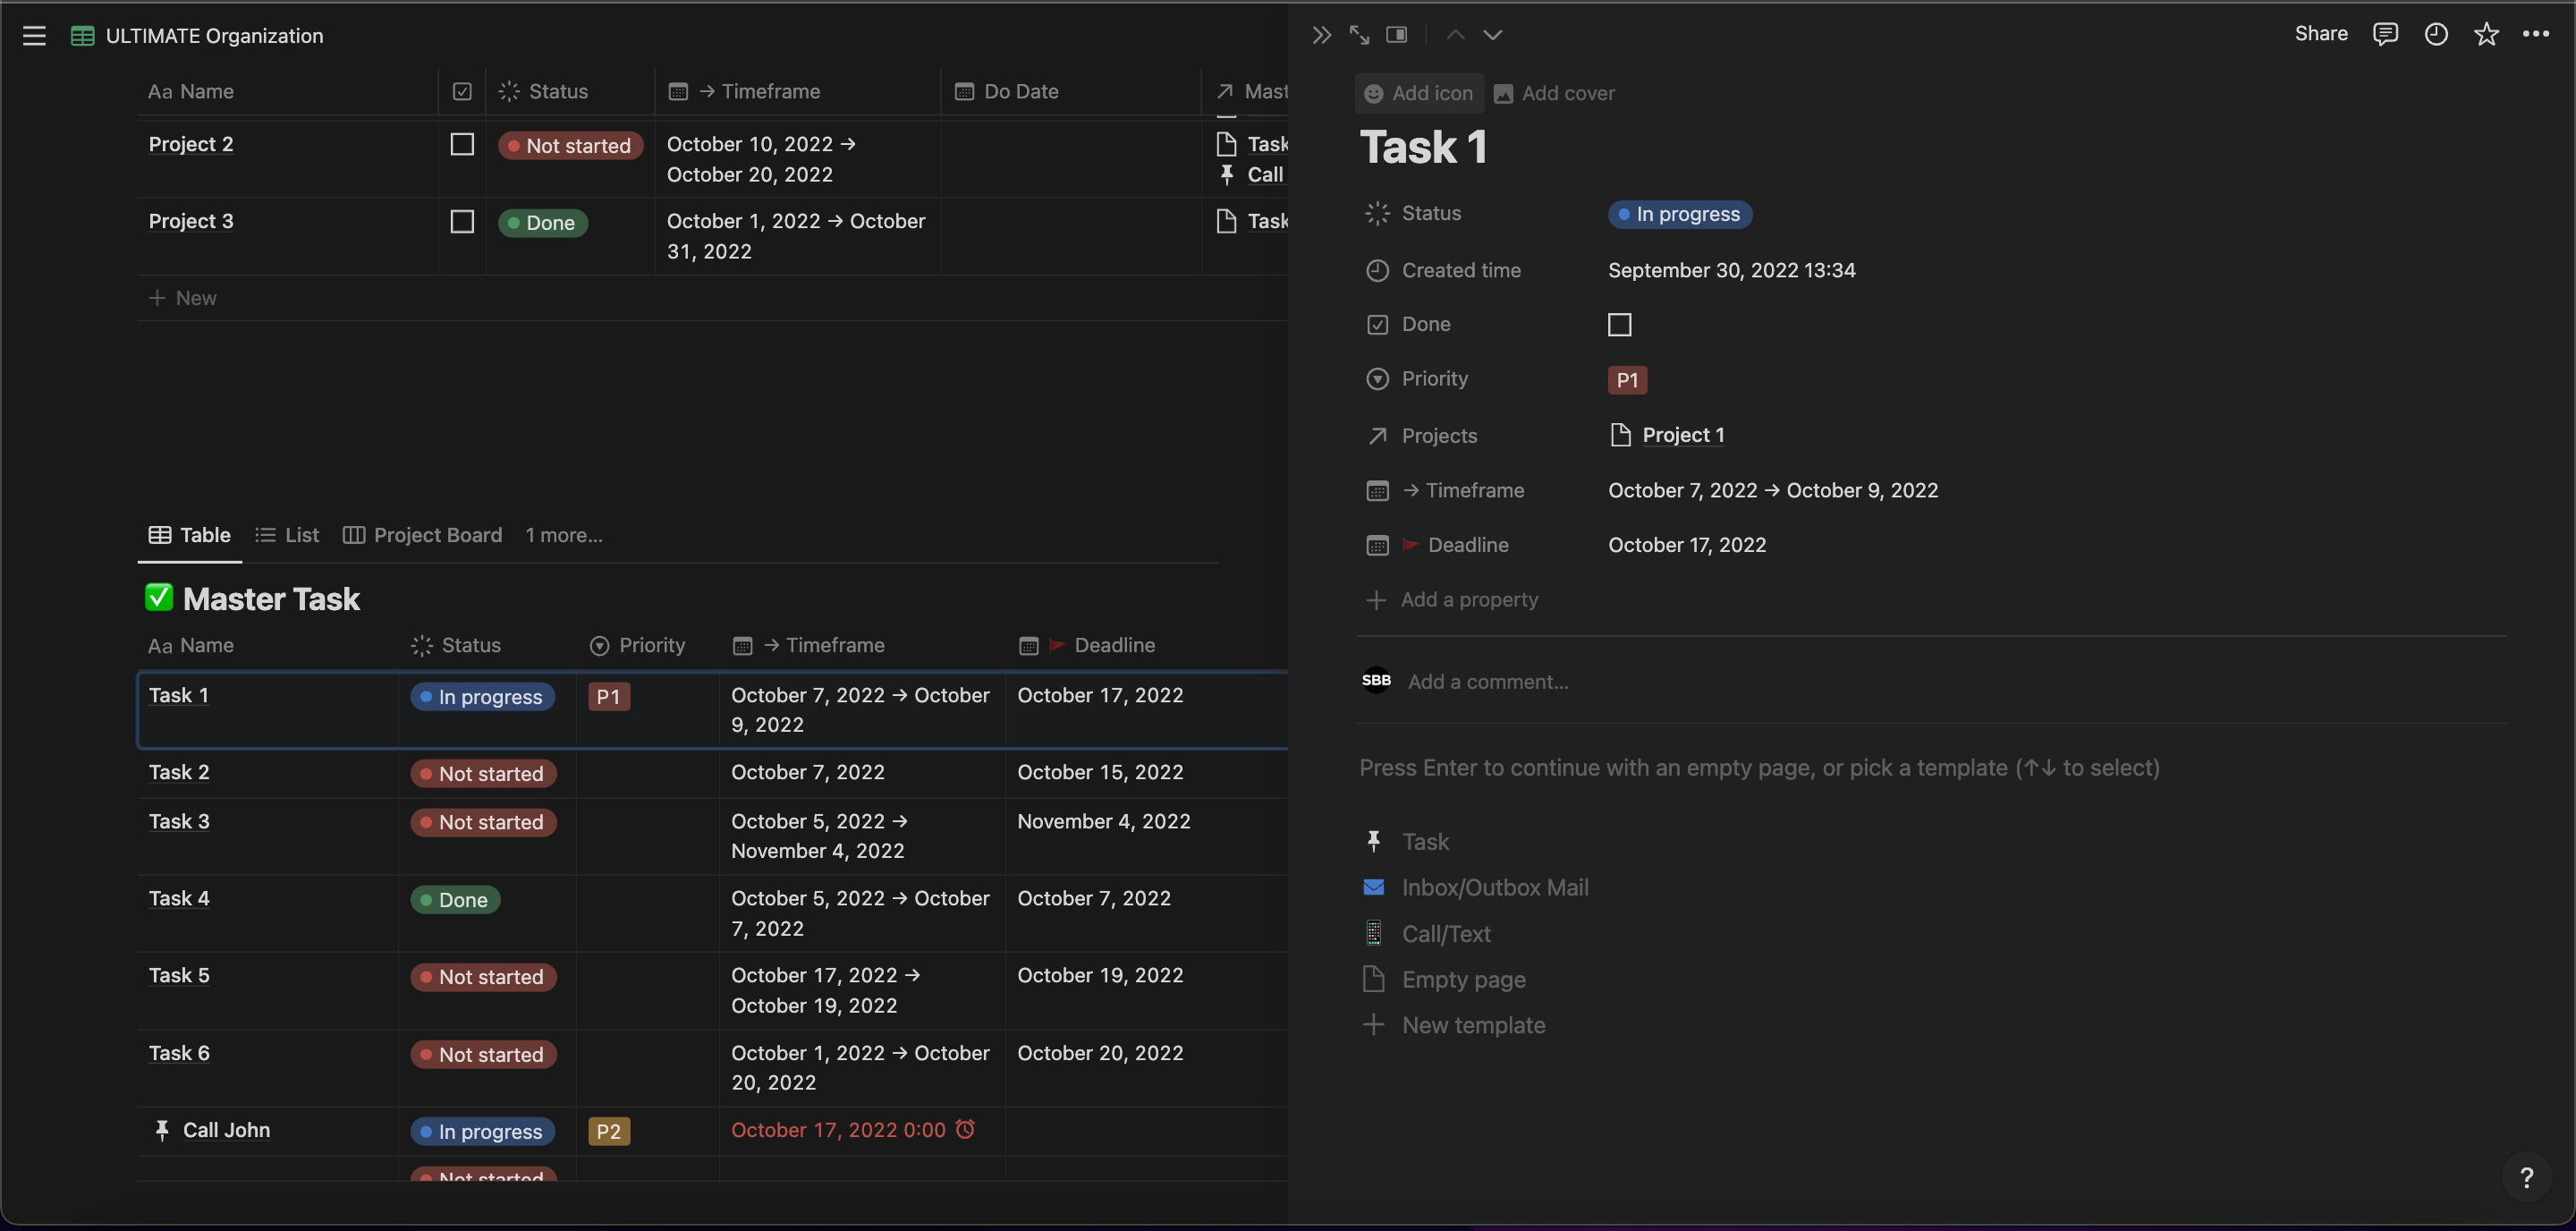Close the side peek panel
Screen dimensions: 2576x1231
[x=1321, y=35]
